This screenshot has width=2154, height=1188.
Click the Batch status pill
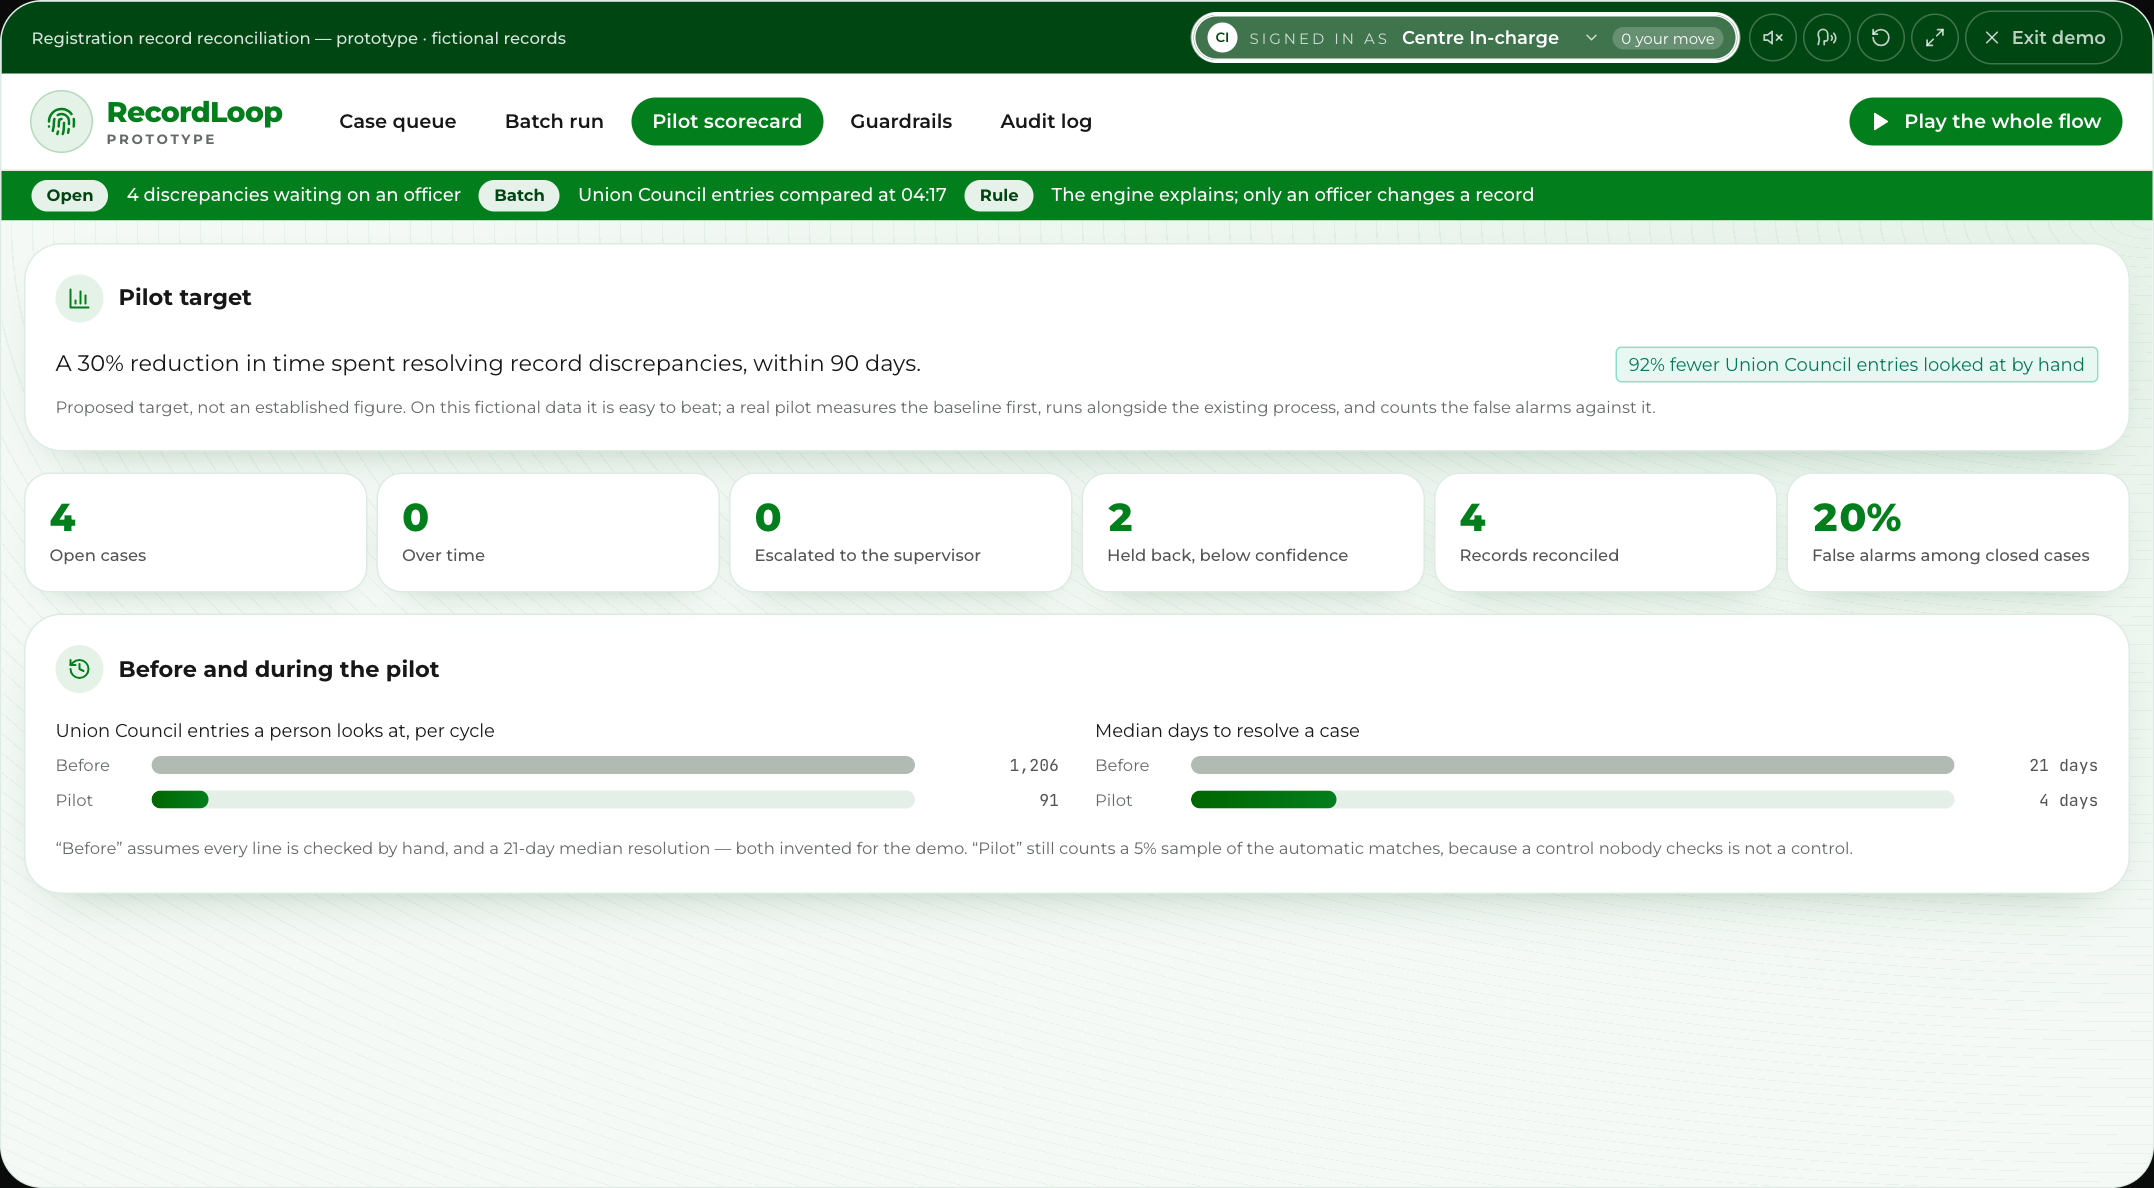click(x=519, y=195)
